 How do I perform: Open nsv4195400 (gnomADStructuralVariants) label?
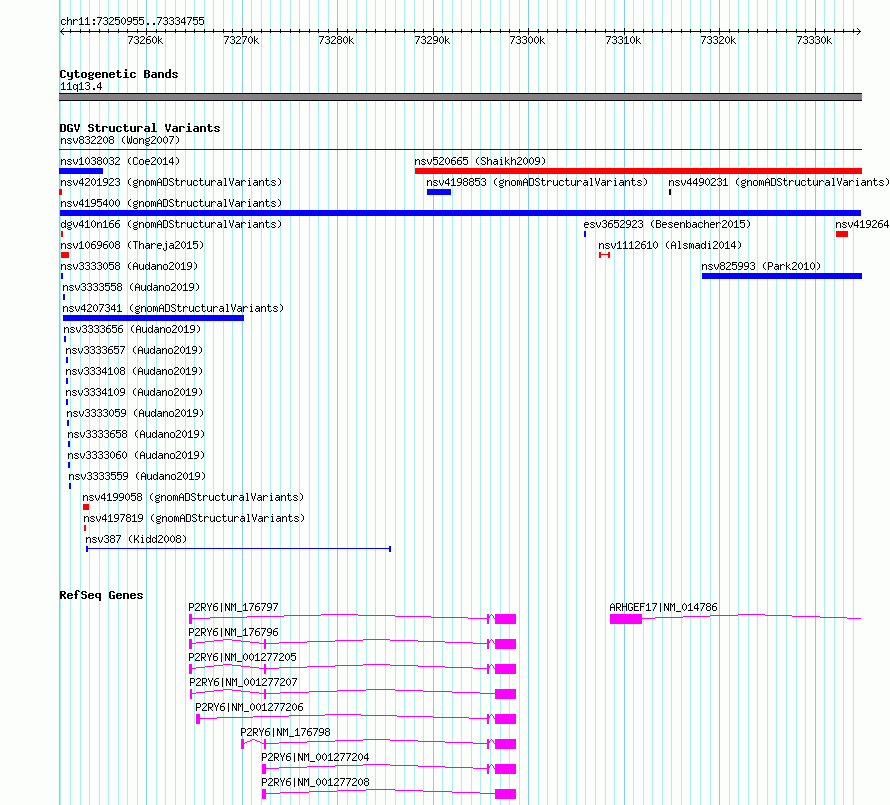(171, 203)
